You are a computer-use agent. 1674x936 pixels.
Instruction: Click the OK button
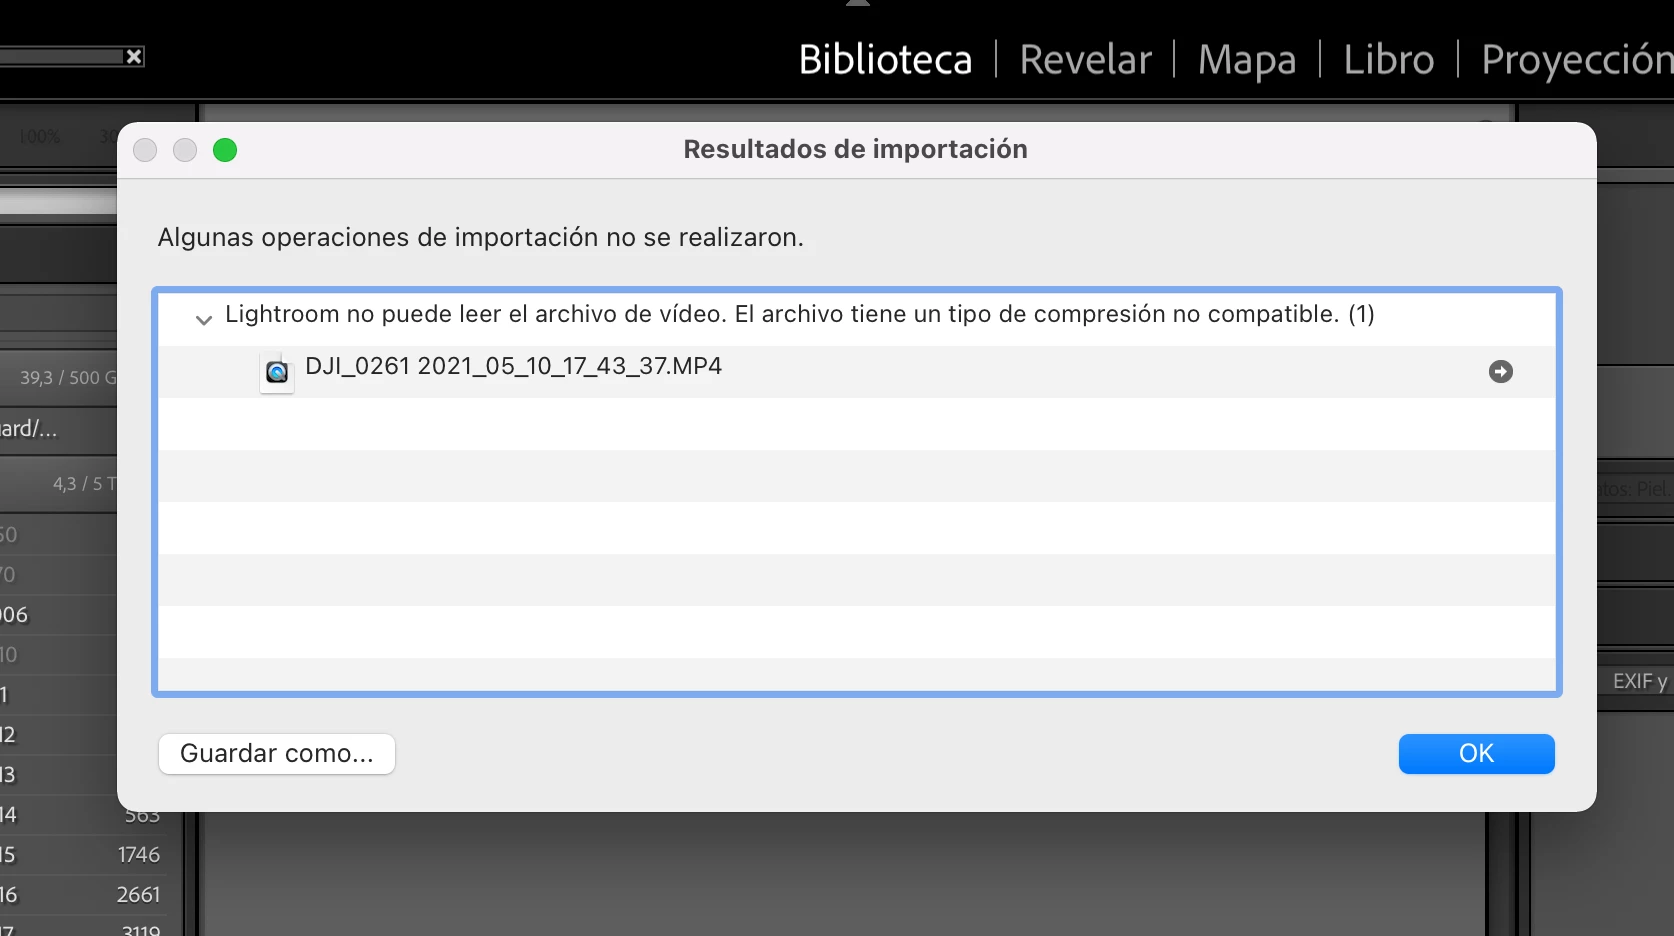(x=1476, y=754)
